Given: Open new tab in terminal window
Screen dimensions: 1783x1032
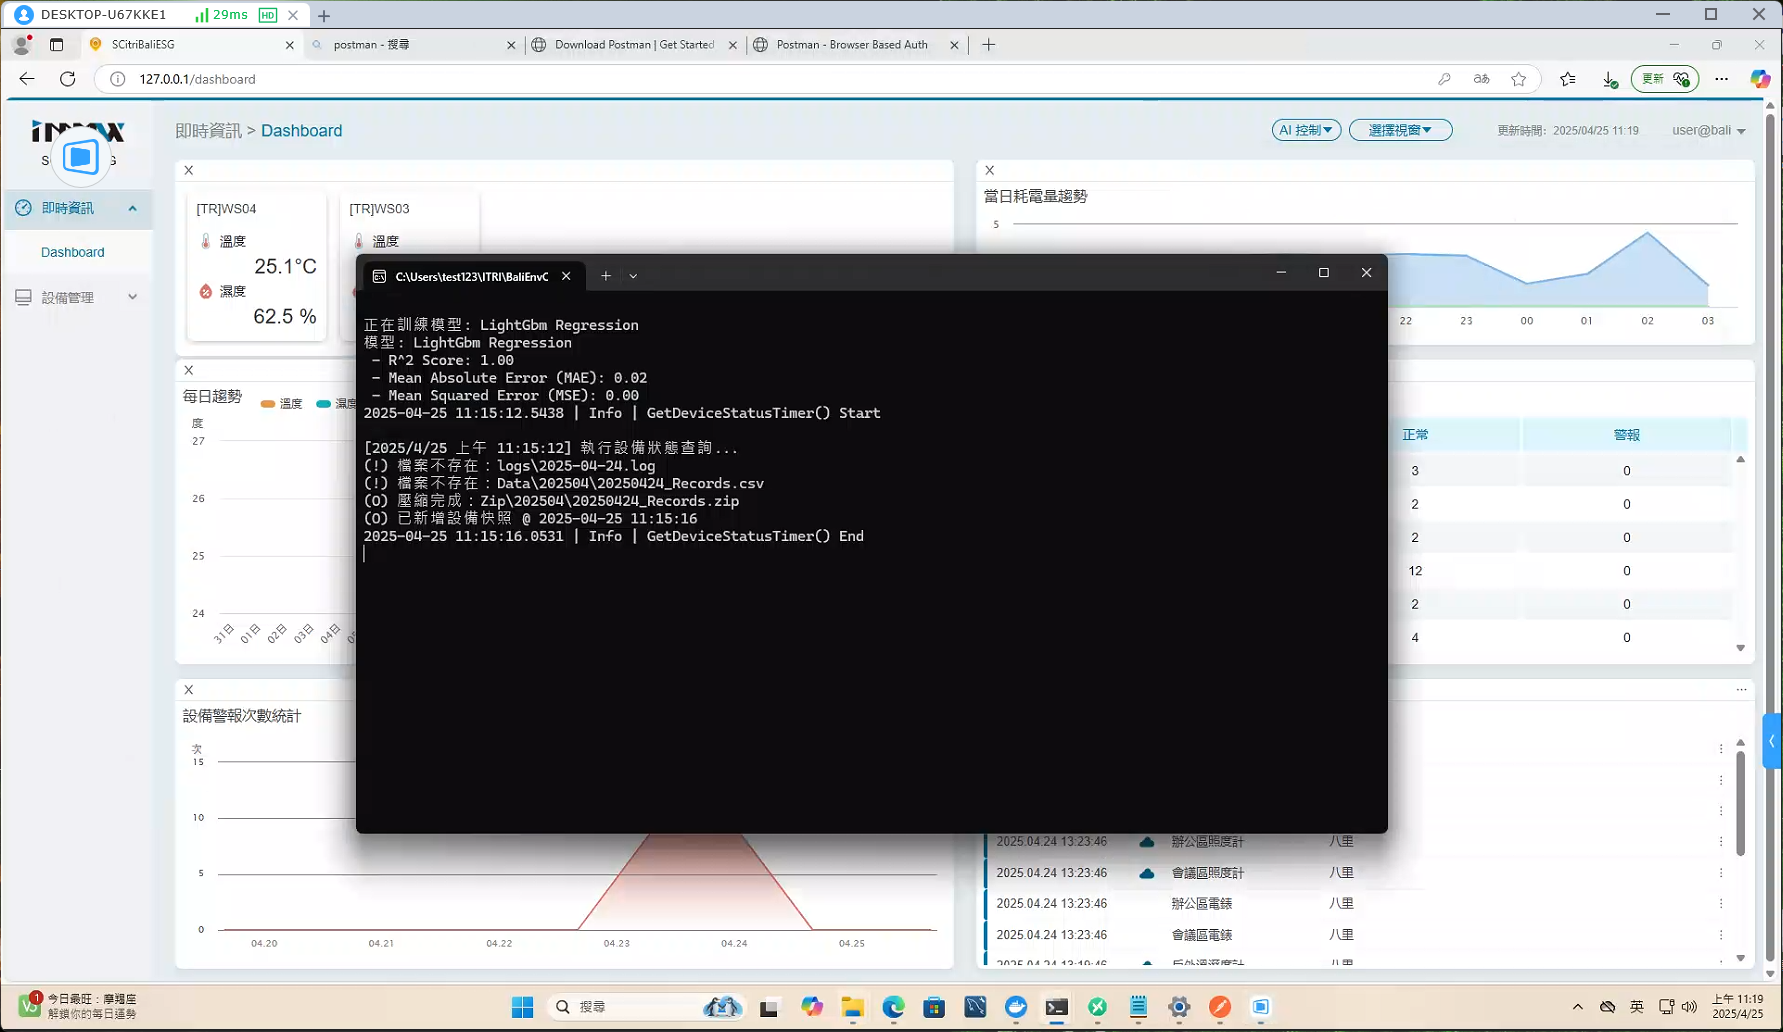Looking at the screenshot, I should pyautogui.click(x=606, y=276).
